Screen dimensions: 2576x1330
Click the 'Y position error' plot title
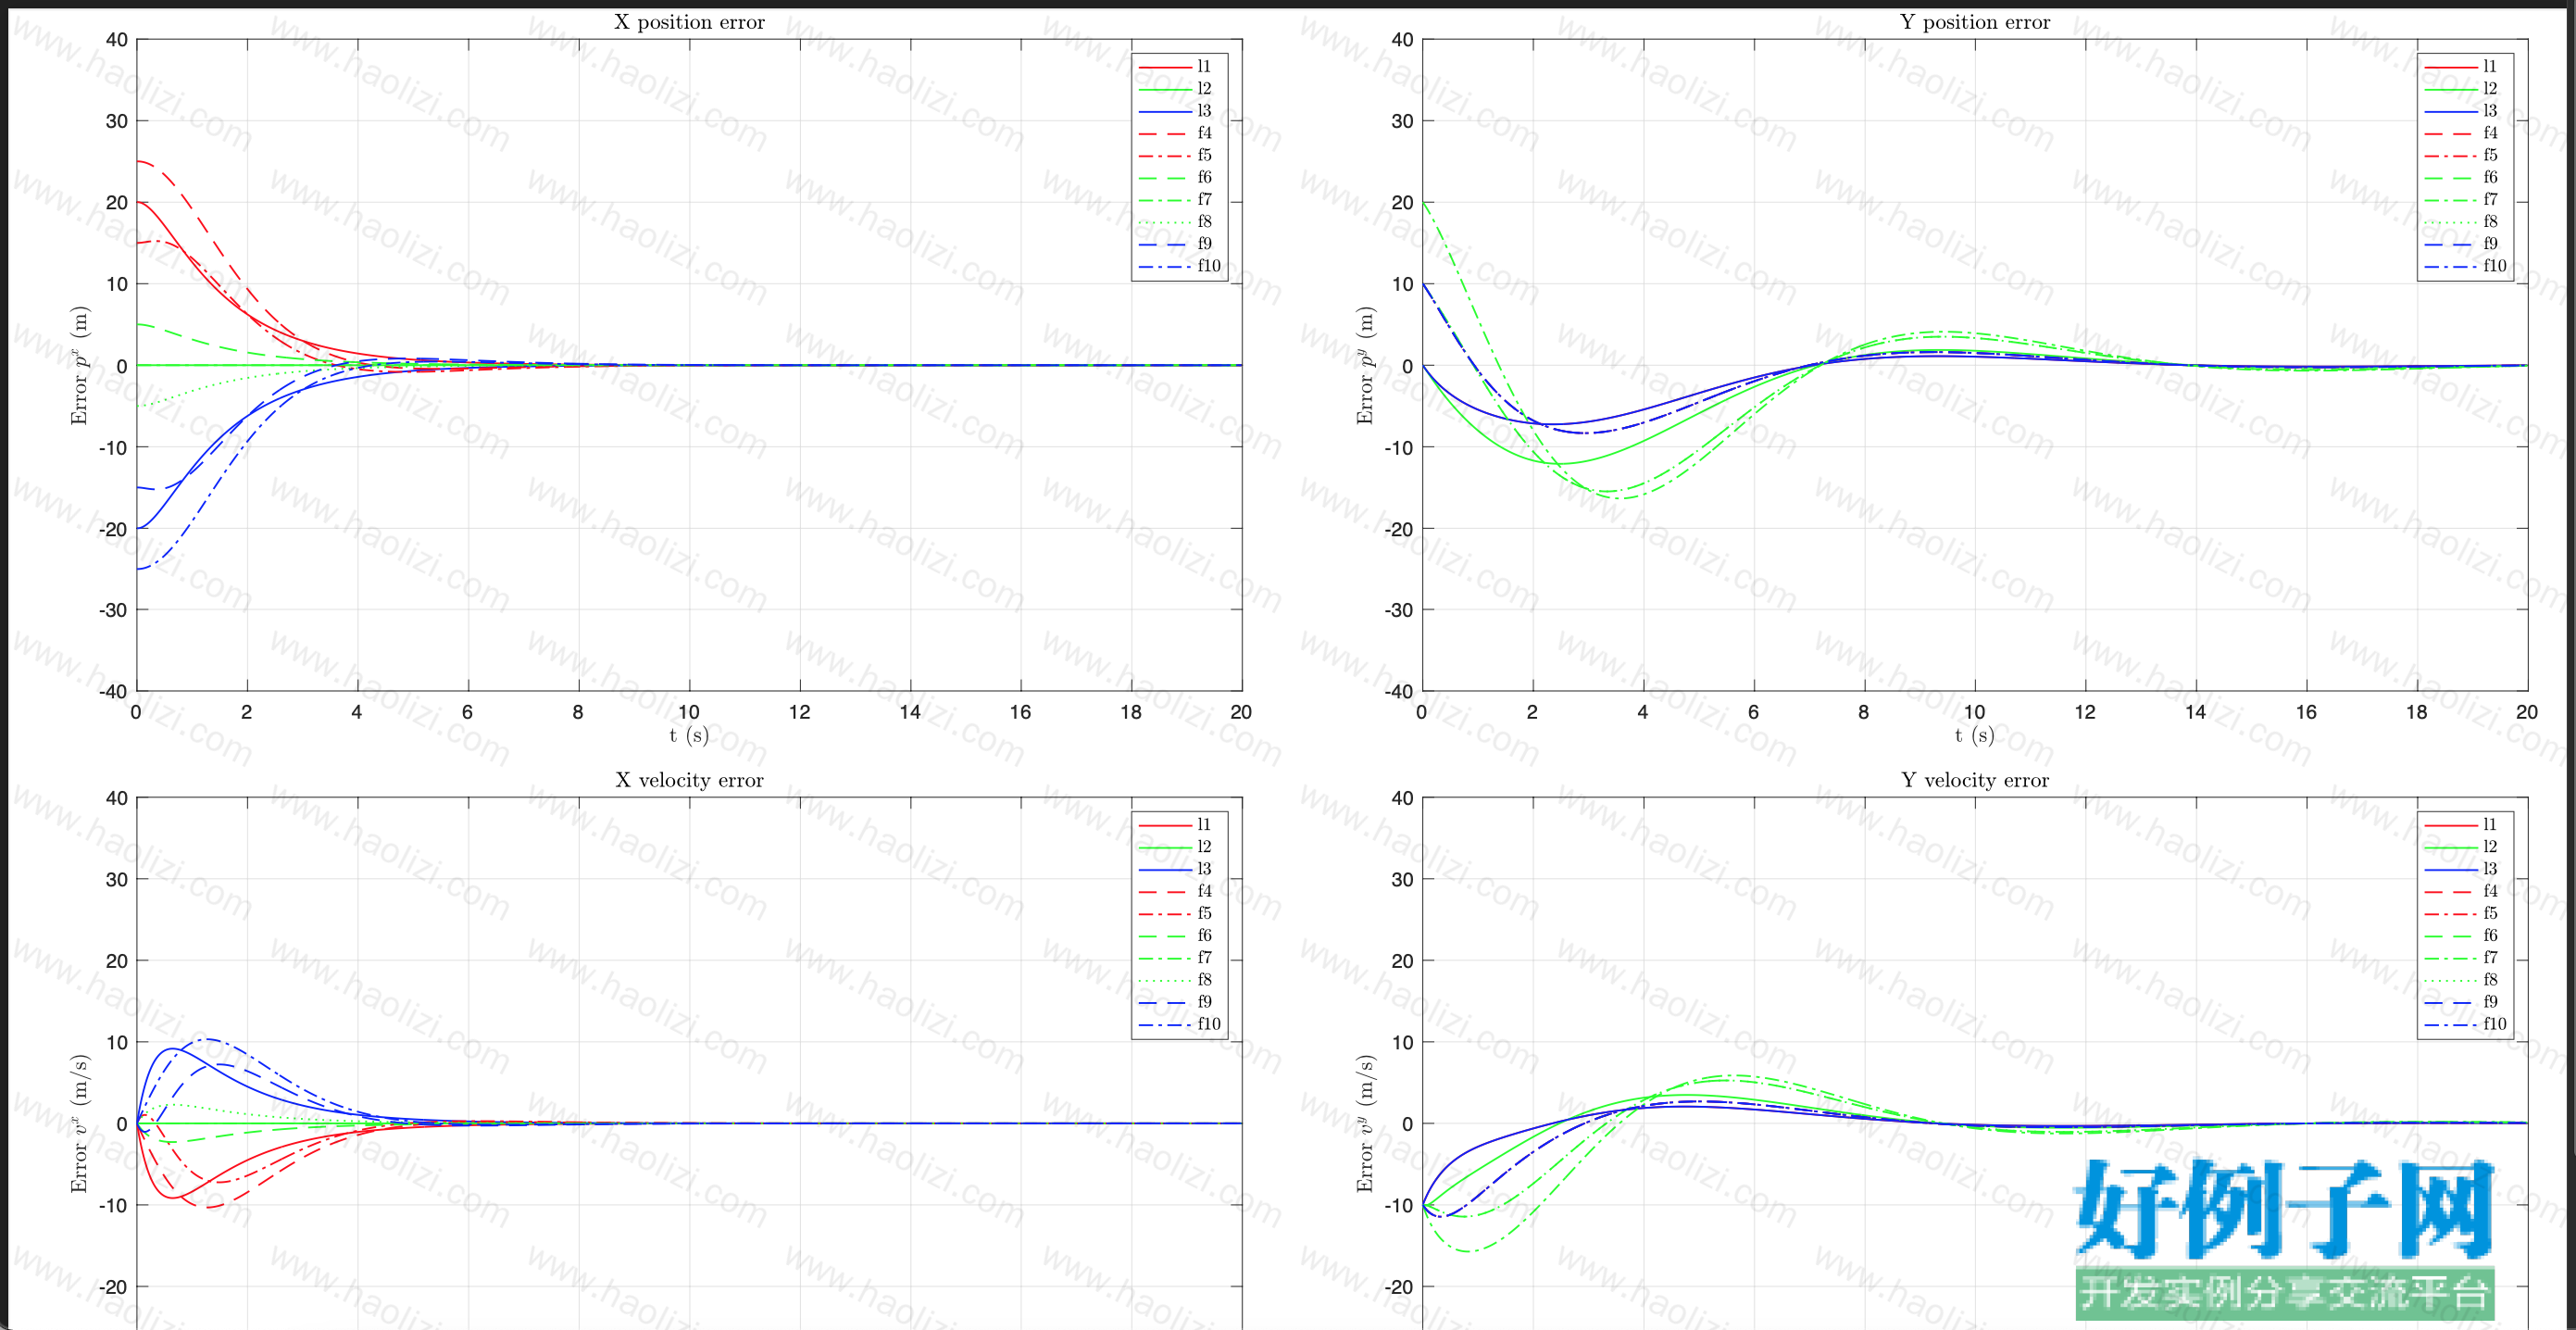click(x=1975, y=22)
